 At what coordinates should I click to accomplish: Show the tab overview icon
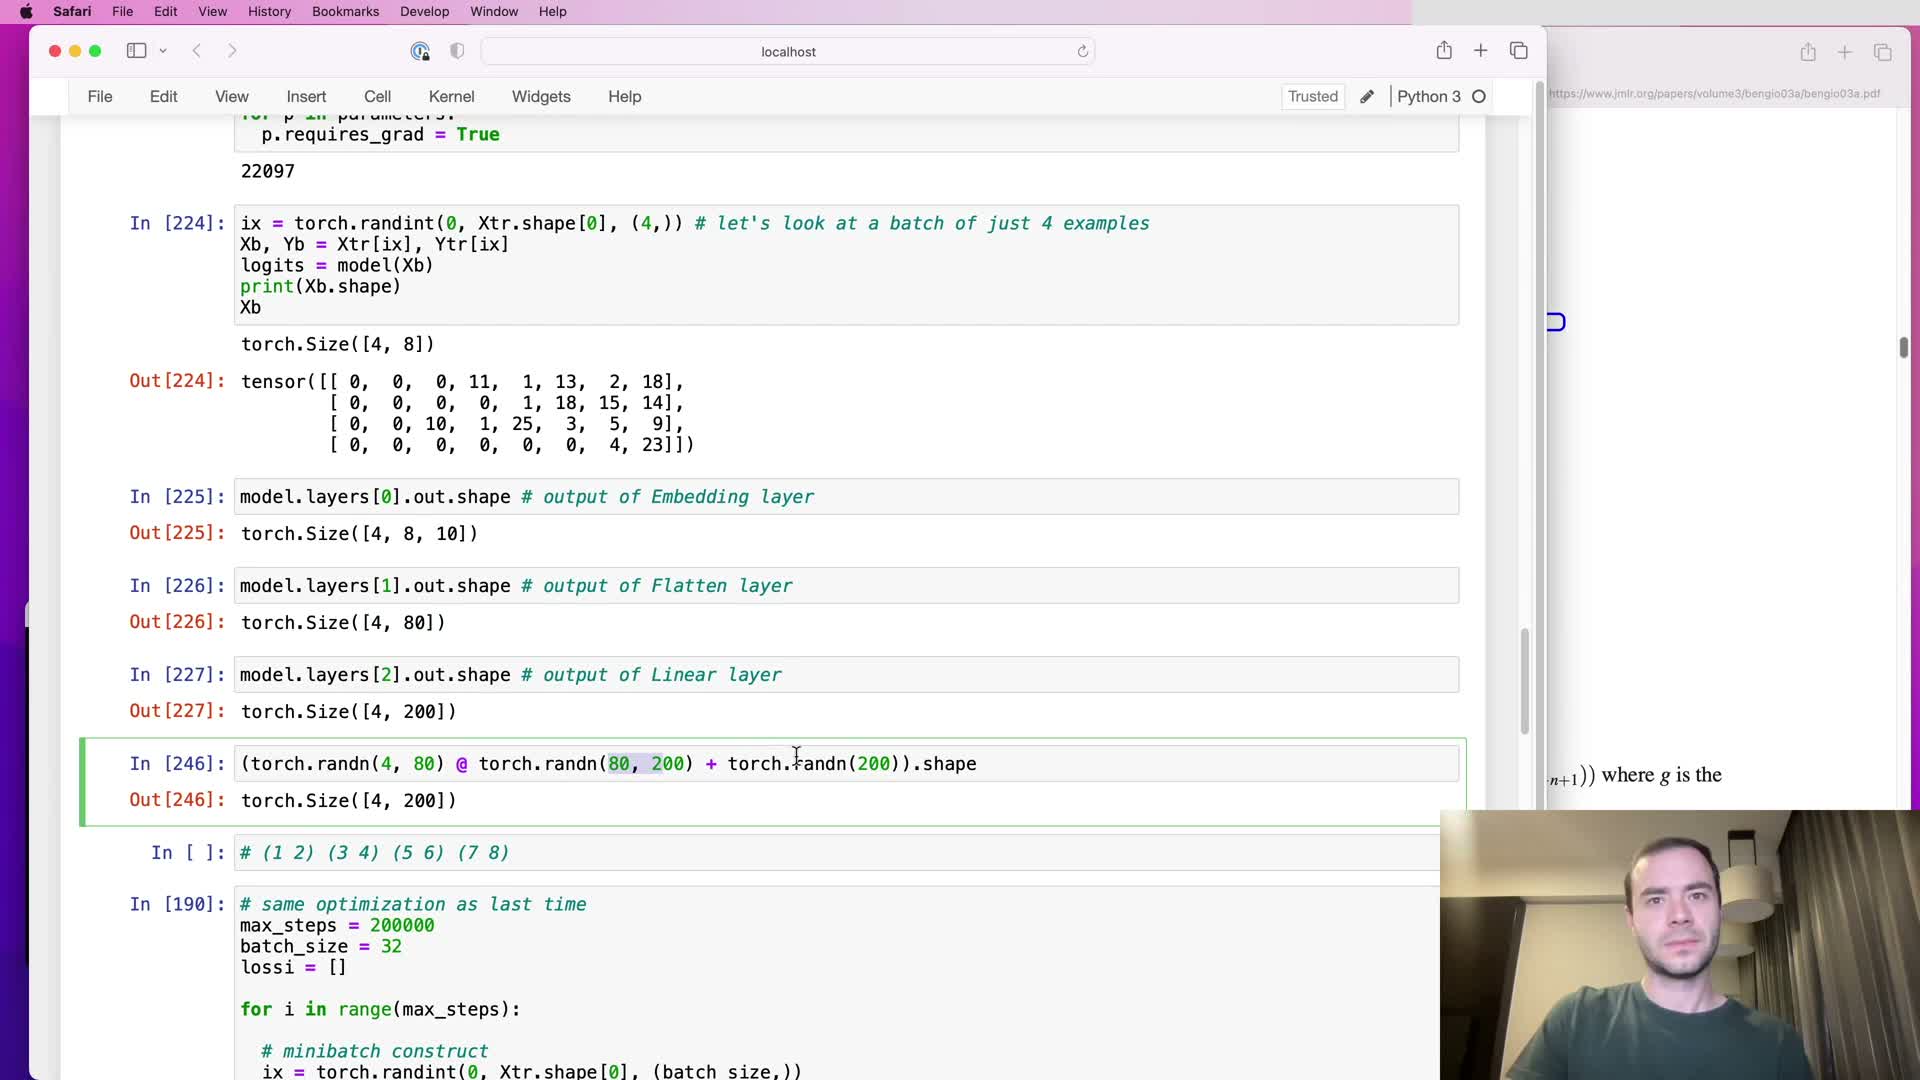[1519, 51]
